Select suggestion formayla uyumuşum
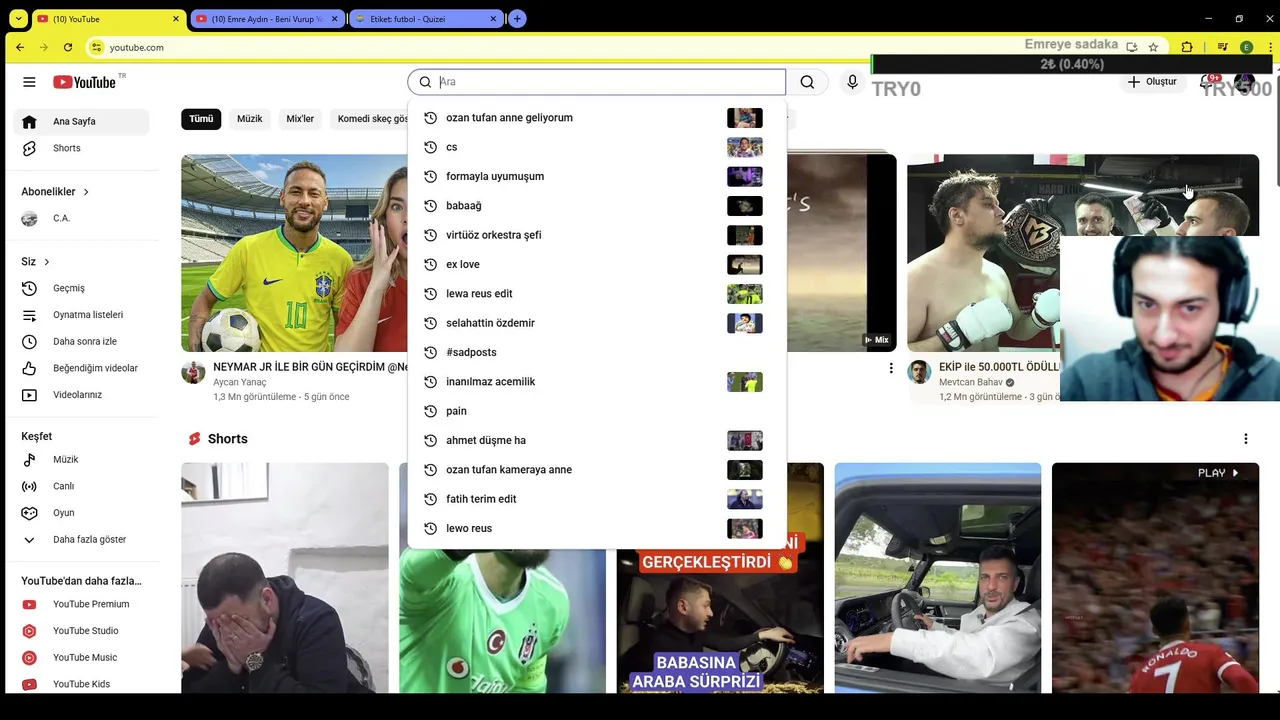This screenshot has width=1280, height=720. tap(597, 176)
